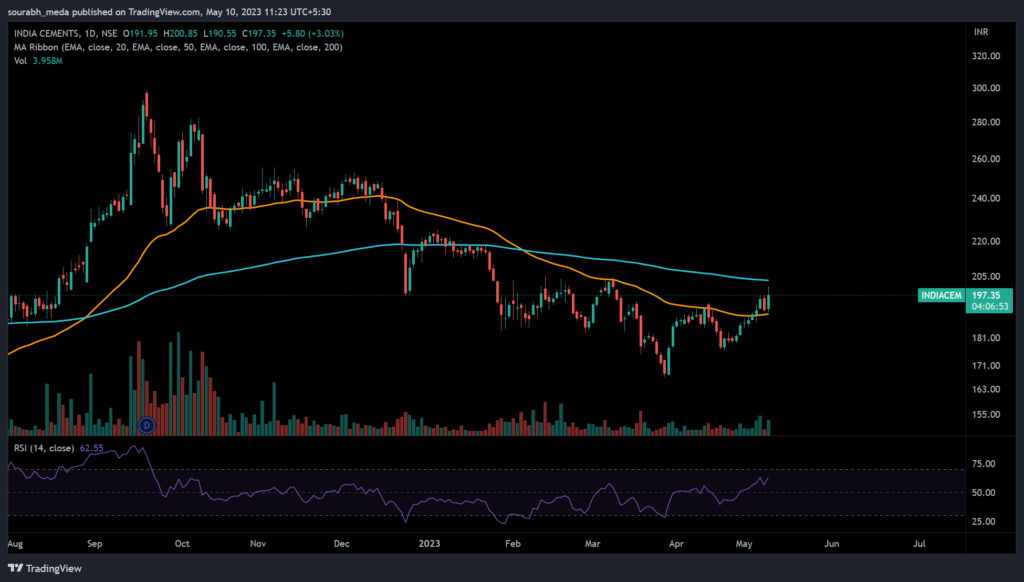Image resolution: width=1024 pixels, height=582 pixels.
Task: Click the open value O191.95
Action: tap(140, 33)
